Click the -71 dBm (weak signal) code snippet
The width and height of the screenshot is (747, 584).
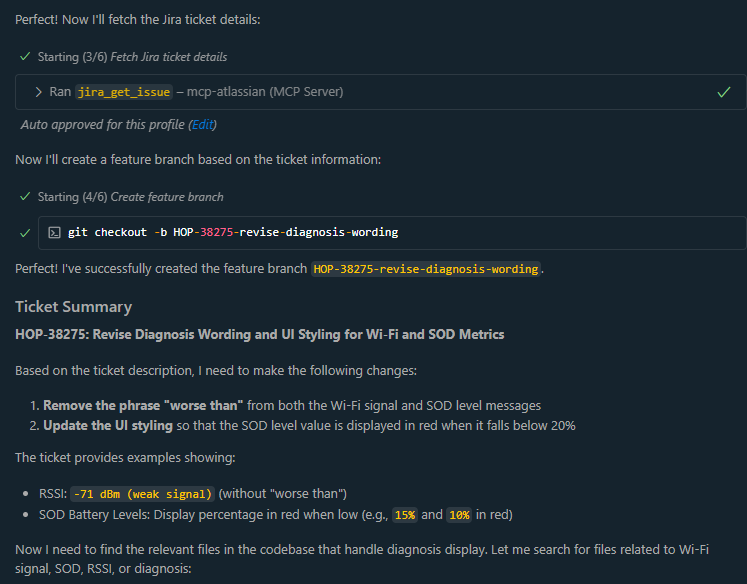coord(144,494)
